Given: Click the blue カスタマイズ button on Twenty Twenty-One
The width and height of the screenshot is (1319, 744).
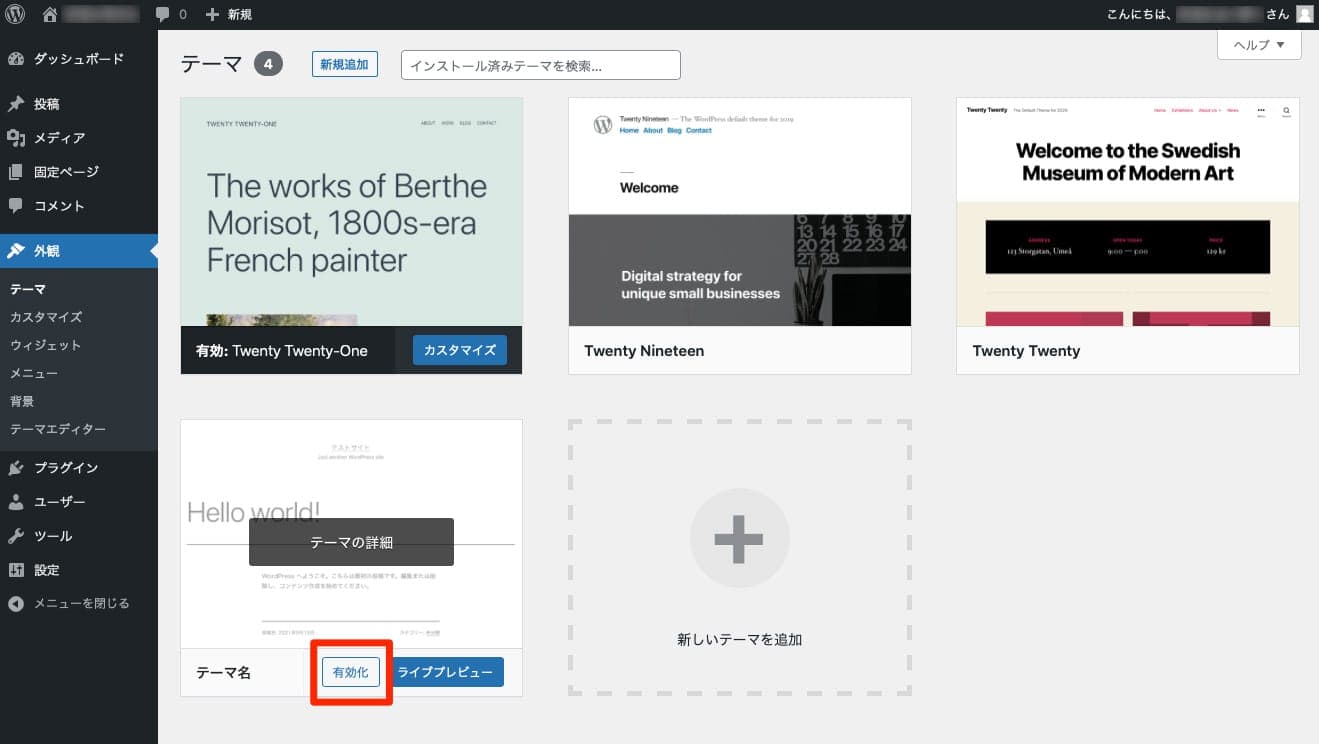Looking at the screenshot, I should [460, 350].
